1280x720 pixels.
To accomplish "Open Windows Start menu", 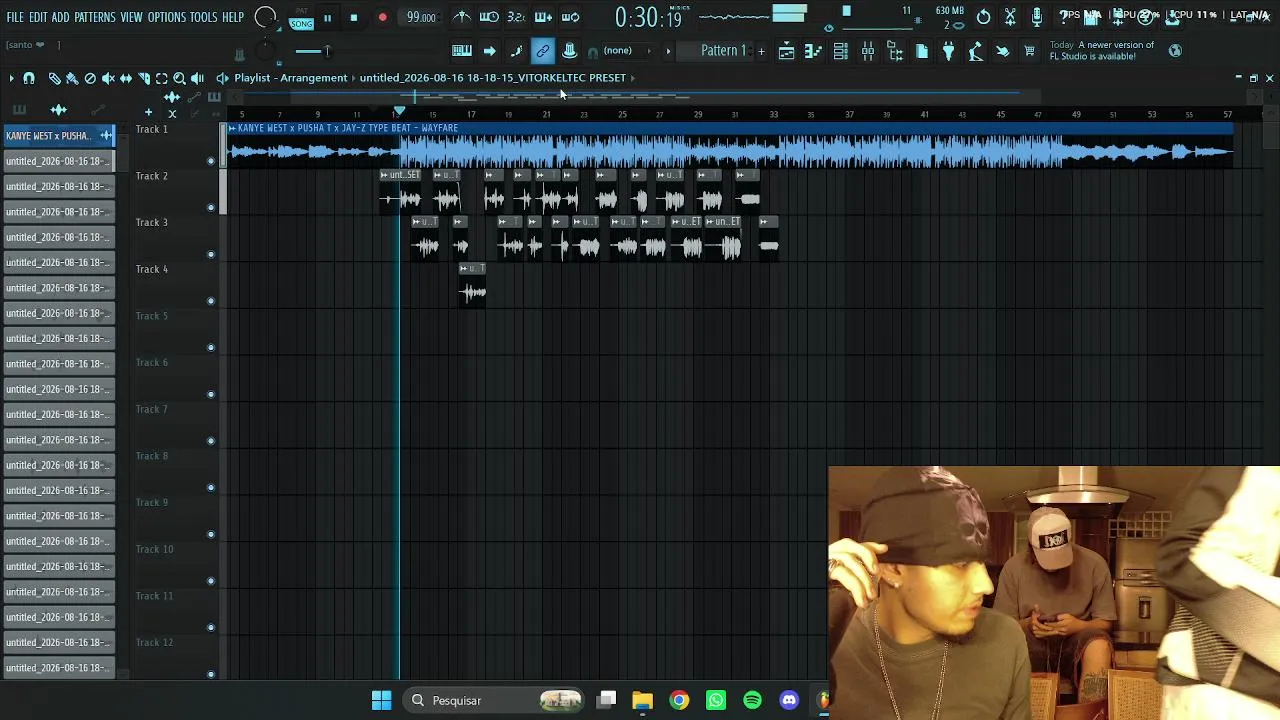I will pyautogui.click(x=382, y=700).
